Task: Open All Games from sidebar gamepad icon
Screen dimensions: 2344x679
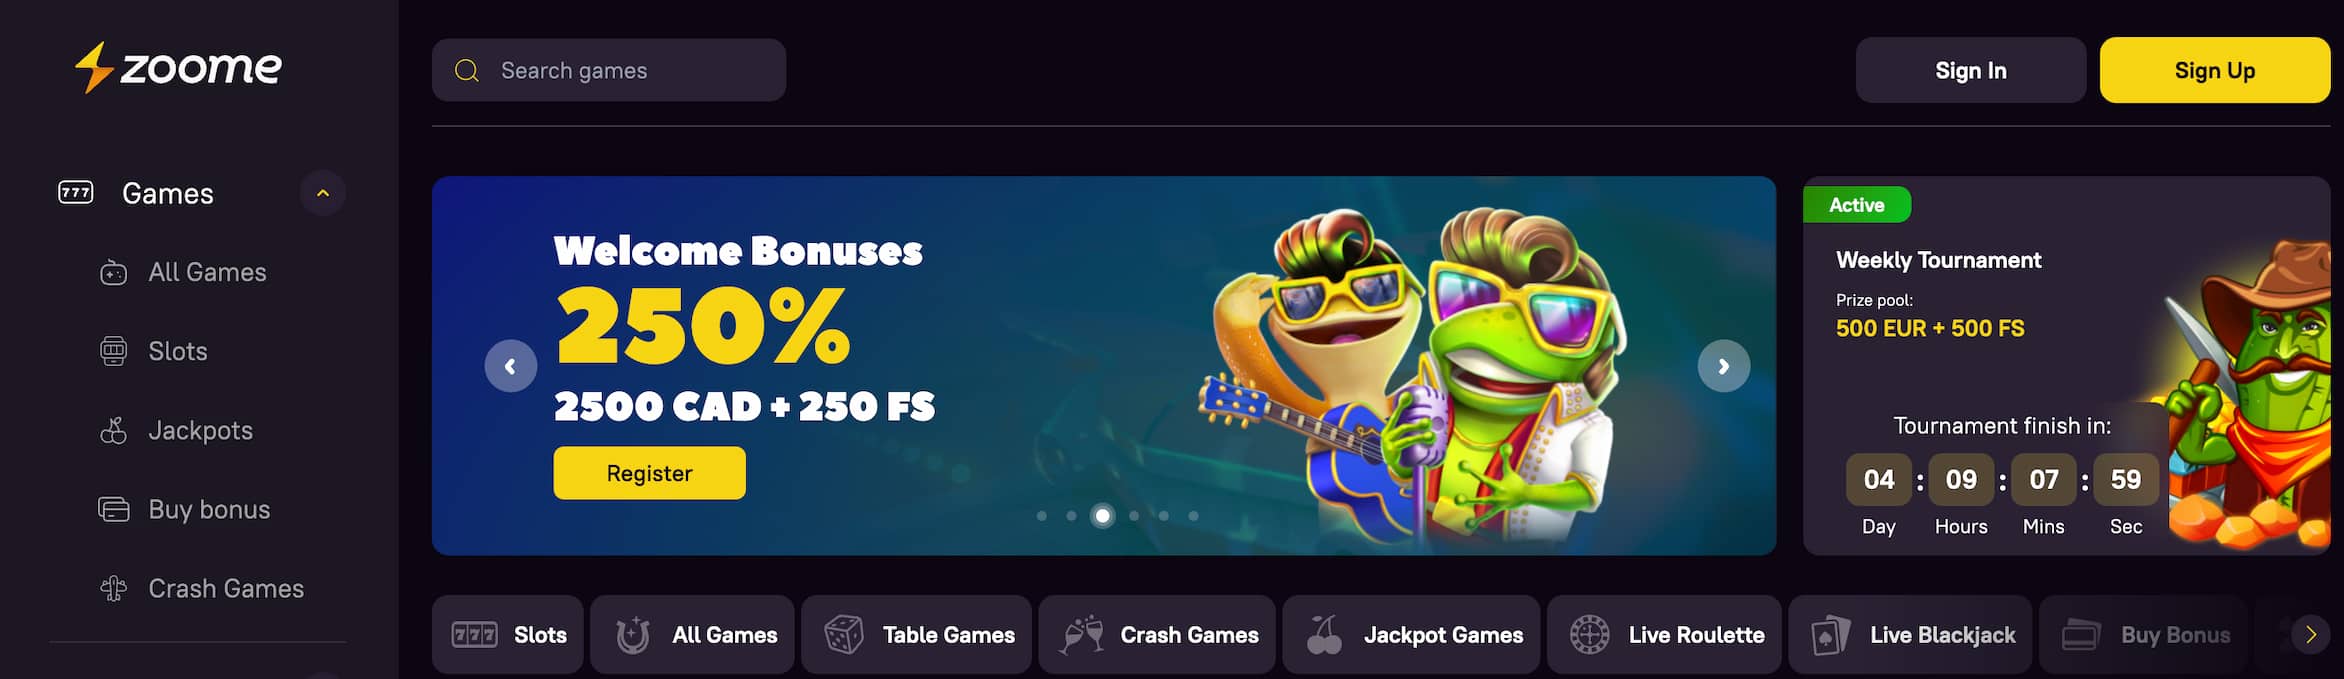Action: click(x=113, y=272)
